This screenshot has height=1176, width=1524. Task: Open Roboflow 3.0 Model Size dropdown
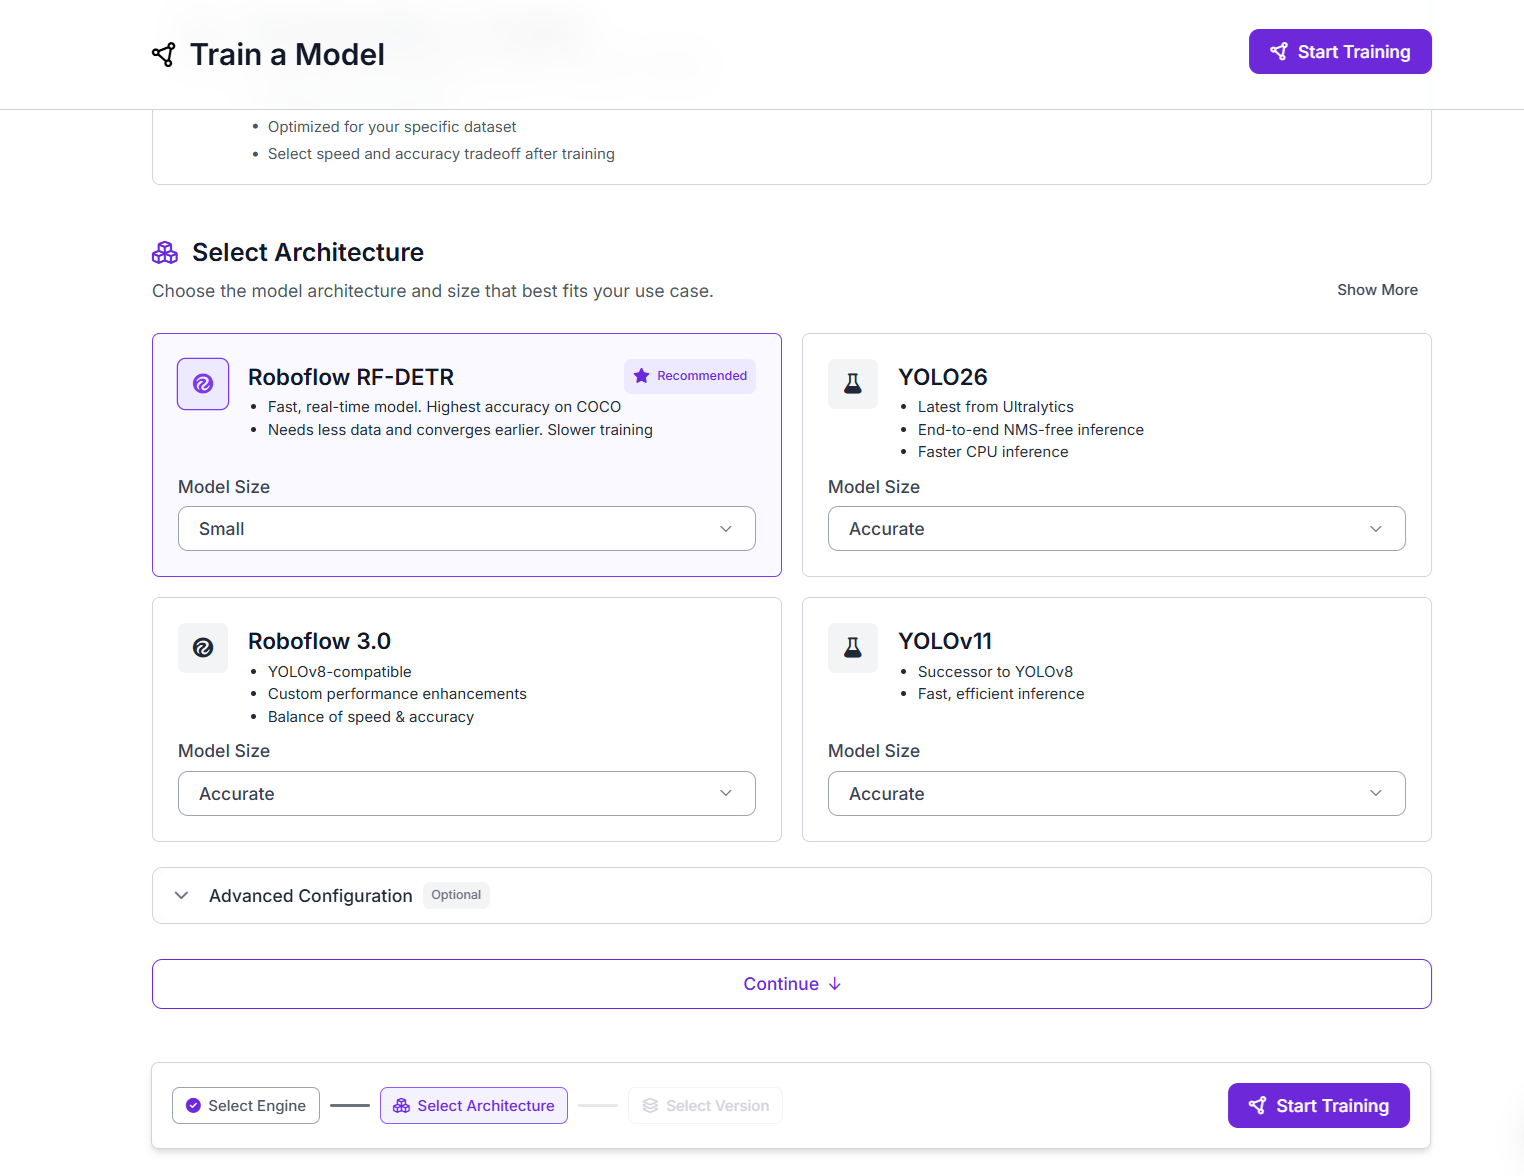pos(467,794)
